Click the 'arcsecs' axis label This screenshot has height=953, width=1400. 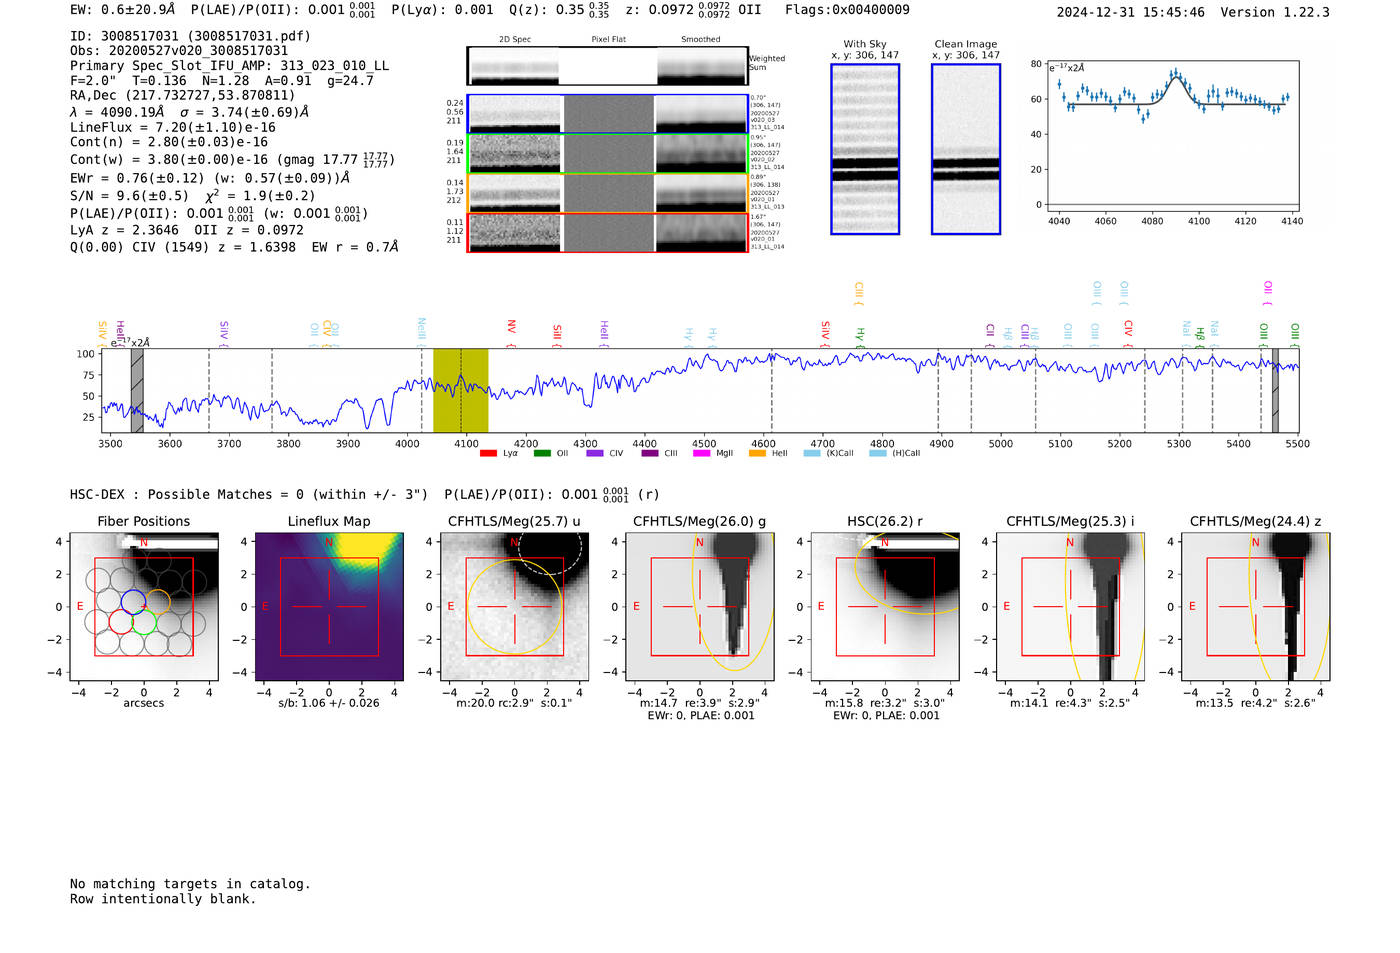pyautogui.click(x=144, y=703)
